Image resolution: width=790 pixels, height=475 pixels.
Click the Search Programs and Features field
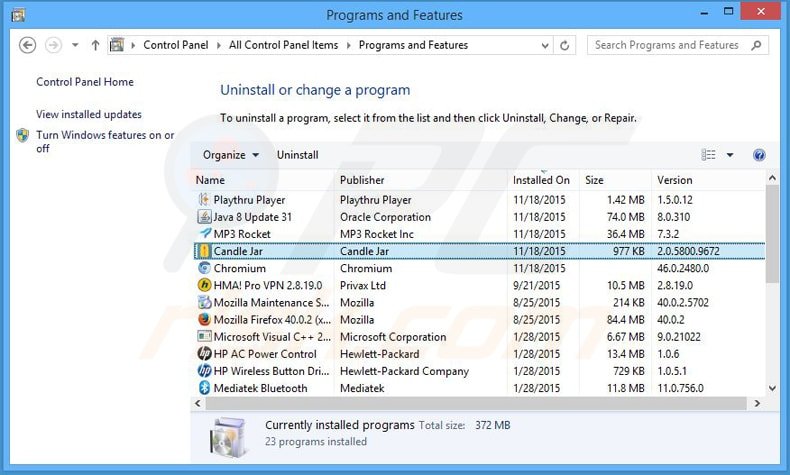678,45
